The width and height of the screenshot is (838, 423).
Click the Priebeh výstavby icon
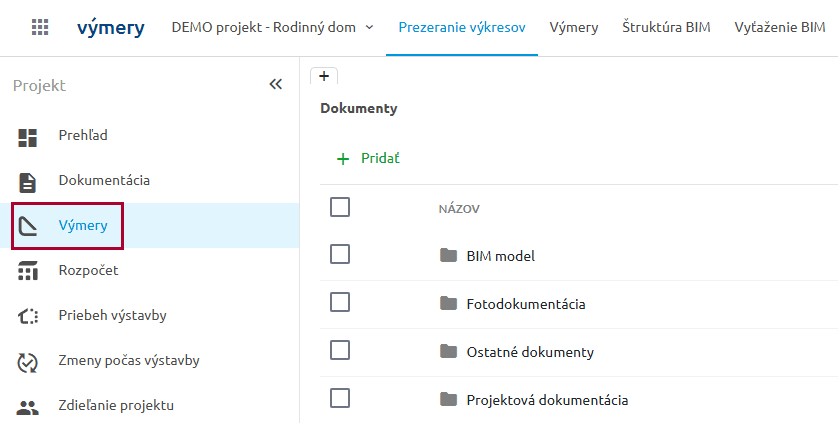point(28,316)
